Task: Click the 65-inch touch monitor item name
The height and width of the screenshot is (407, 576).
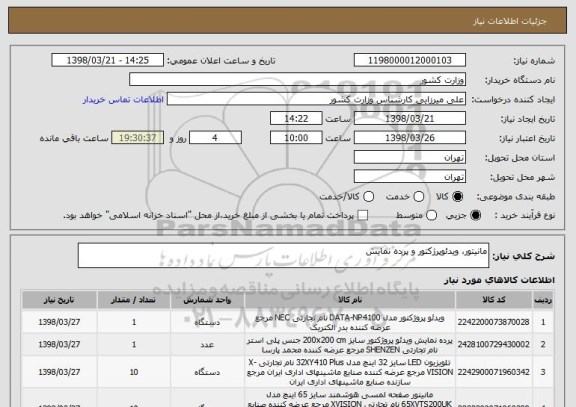Action: click(350, 399)
